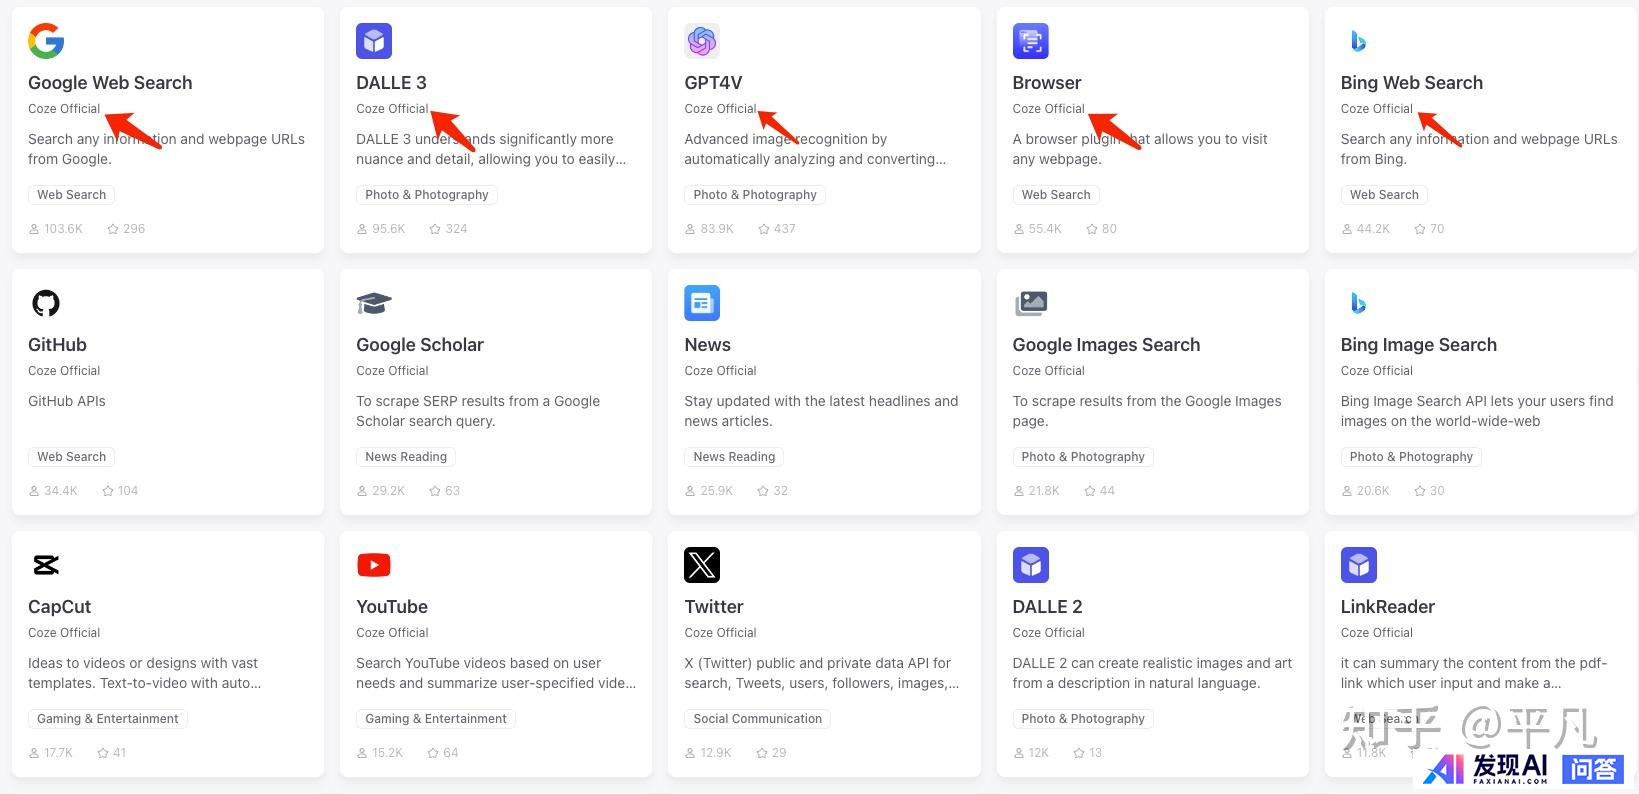Click the star favorites count on GPT4V
Image resolution: width=1639 pixels, height=794 pixels.
(x=777, y=229)
